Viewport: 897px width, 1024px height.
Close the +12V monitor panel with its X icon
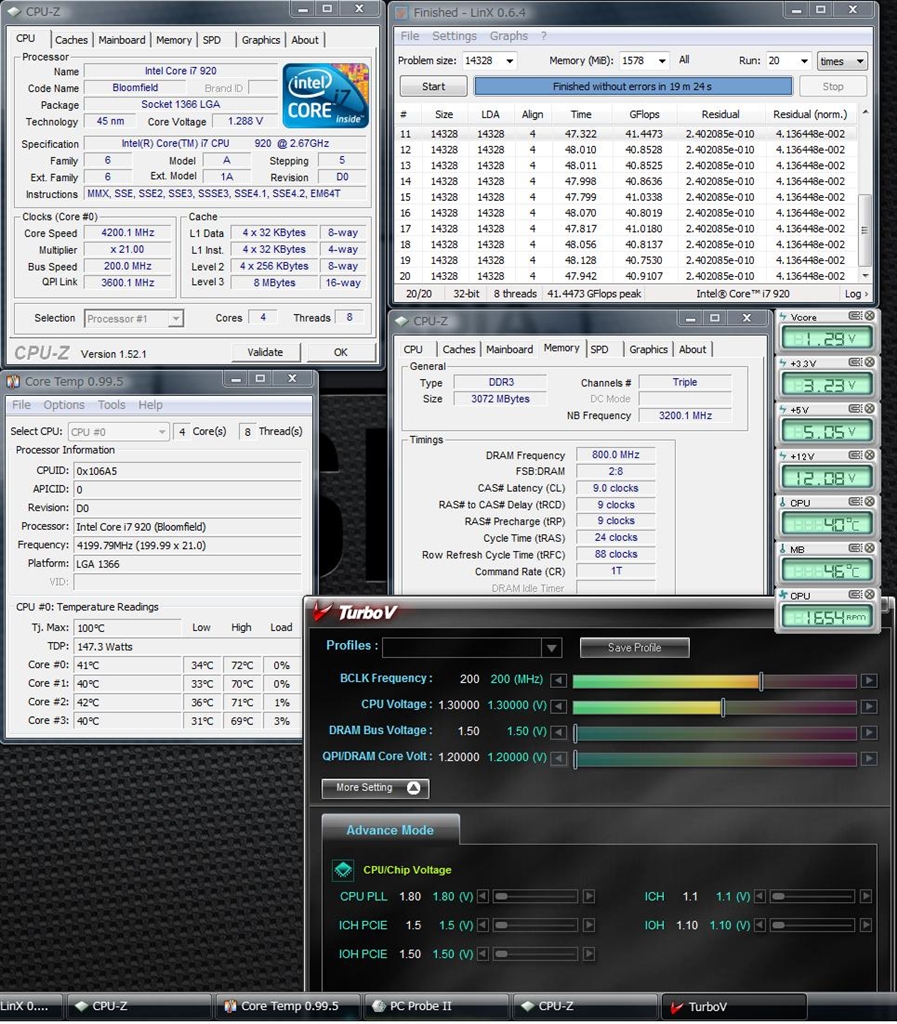coord(870,455)
